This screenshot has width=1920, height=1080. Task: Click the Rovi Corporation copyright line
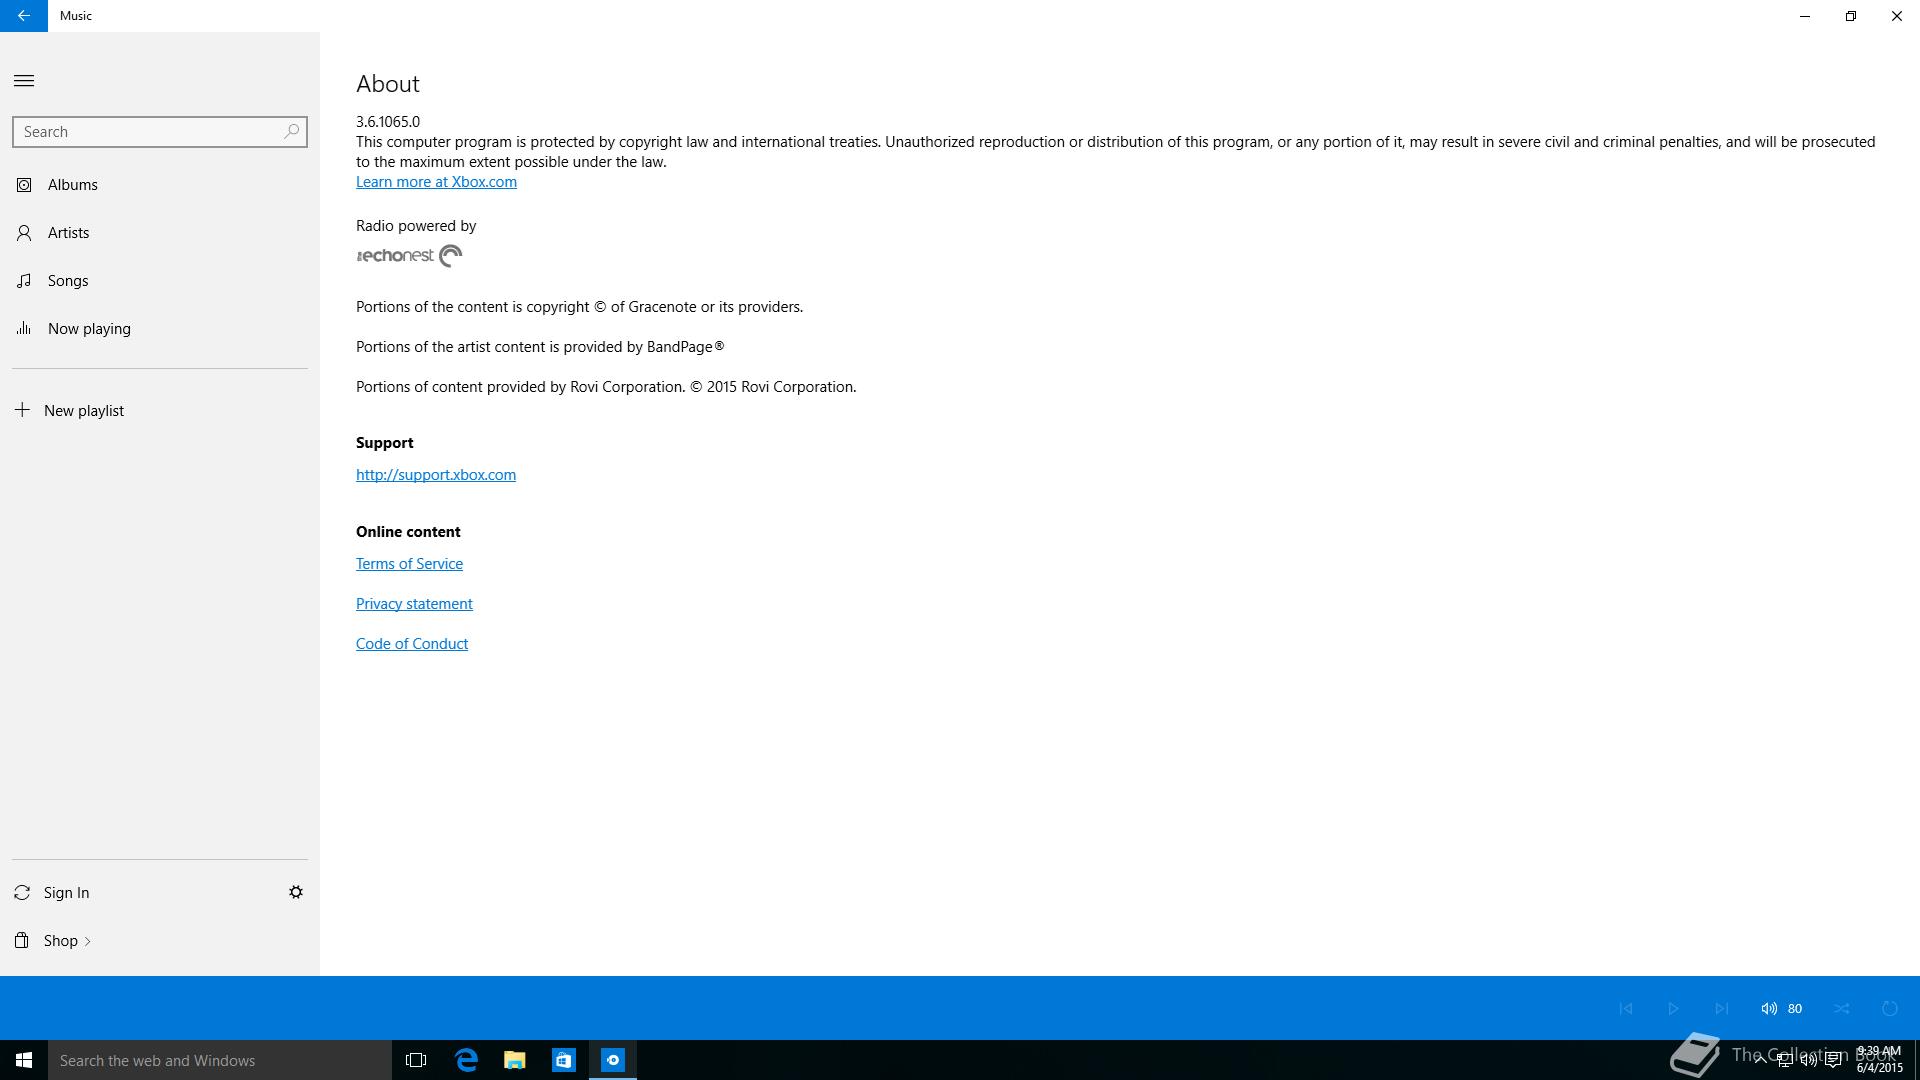(606, 387)
